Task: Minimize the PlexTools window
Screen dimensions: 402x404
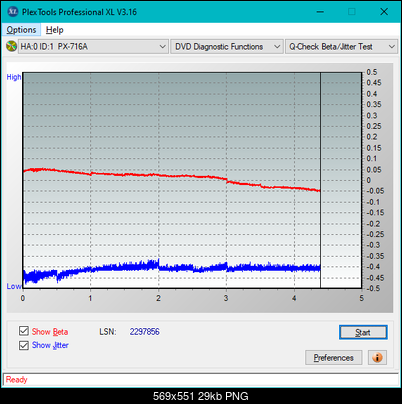Action: point(320,12)
